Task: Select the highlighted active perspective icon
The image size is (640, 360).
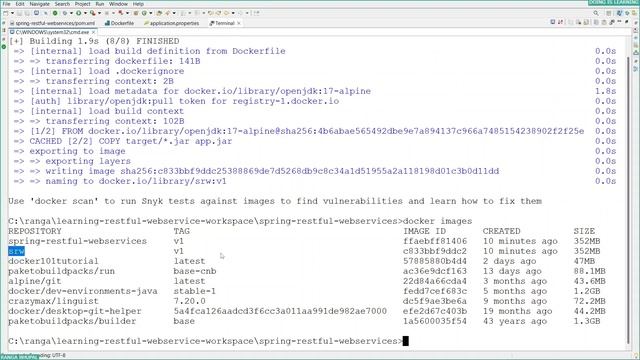Action: coord(619,13)
